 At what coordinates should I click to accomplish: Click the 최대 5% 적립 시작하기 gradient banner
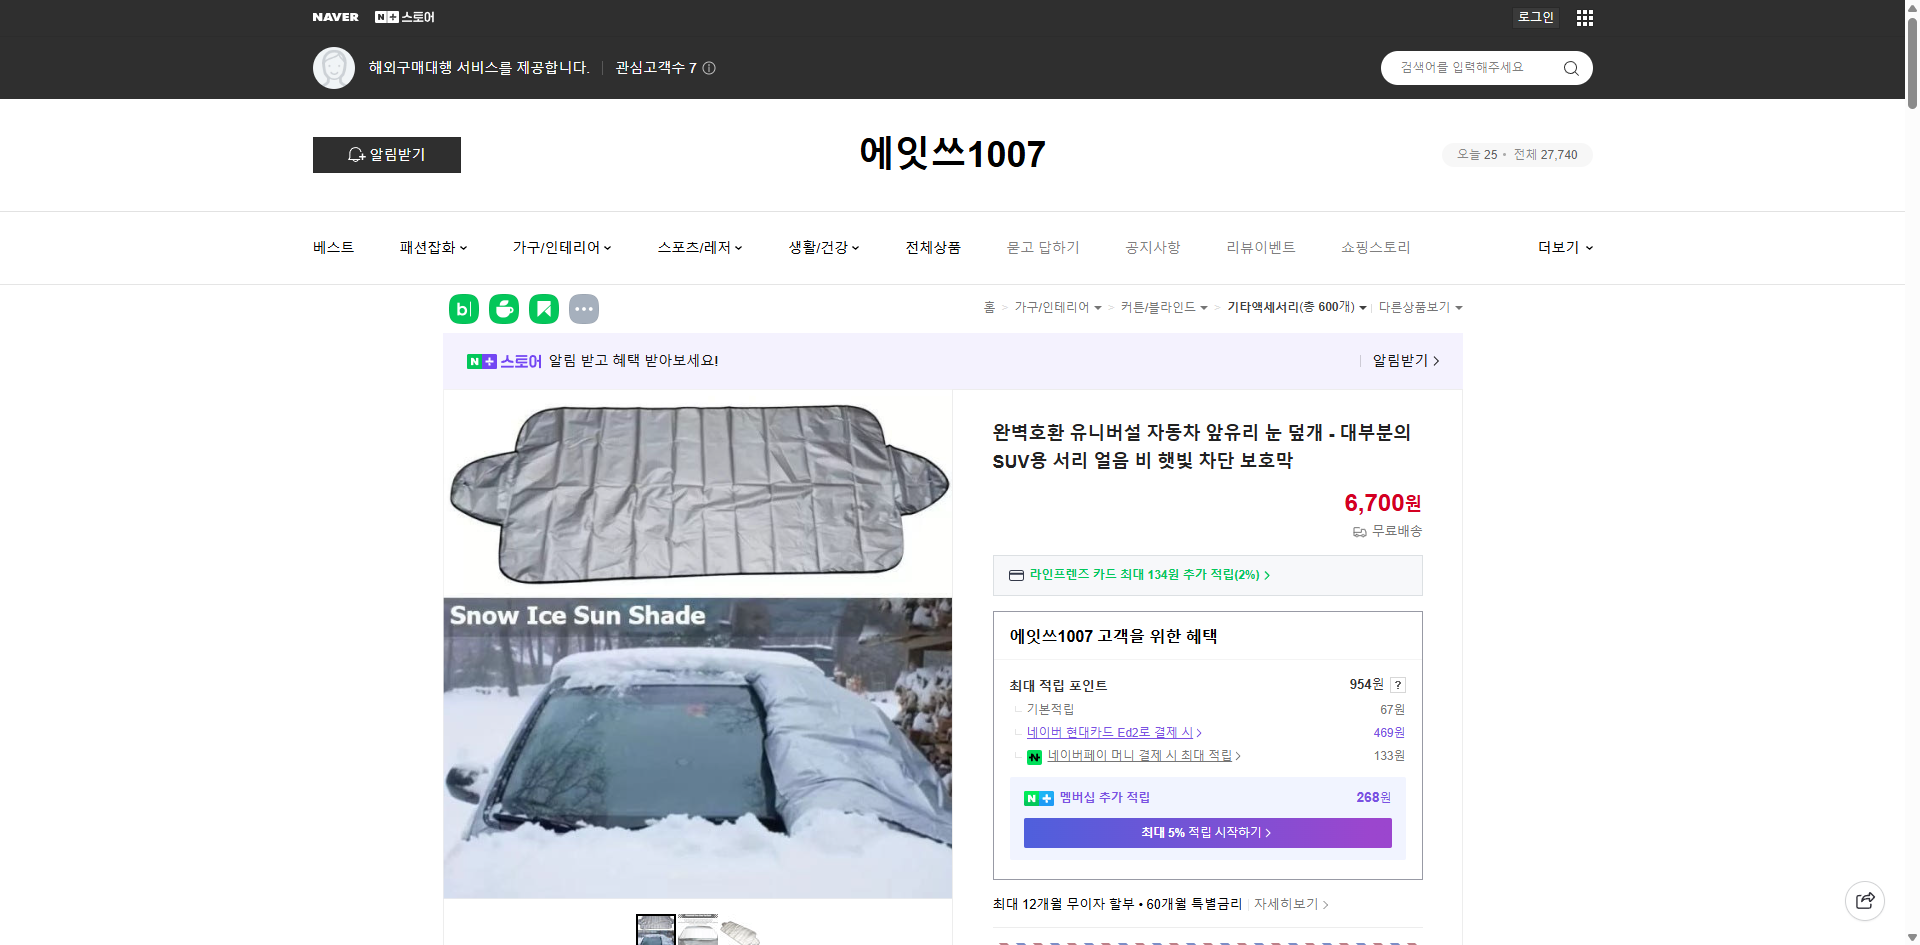pos(1207,832)
